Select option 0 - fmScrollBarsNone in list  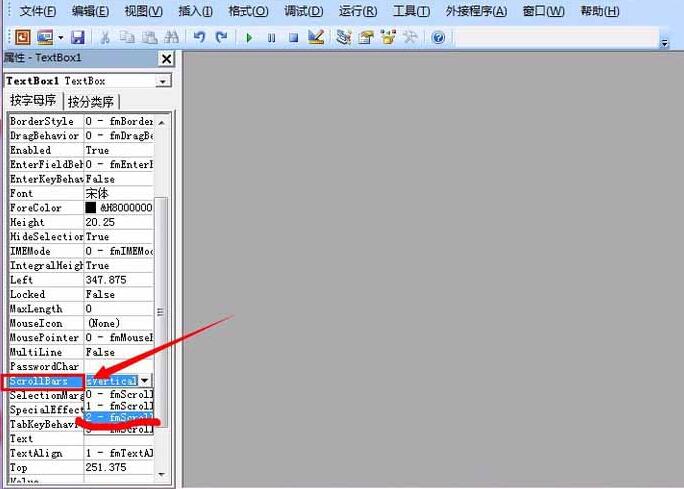point(119,394)
